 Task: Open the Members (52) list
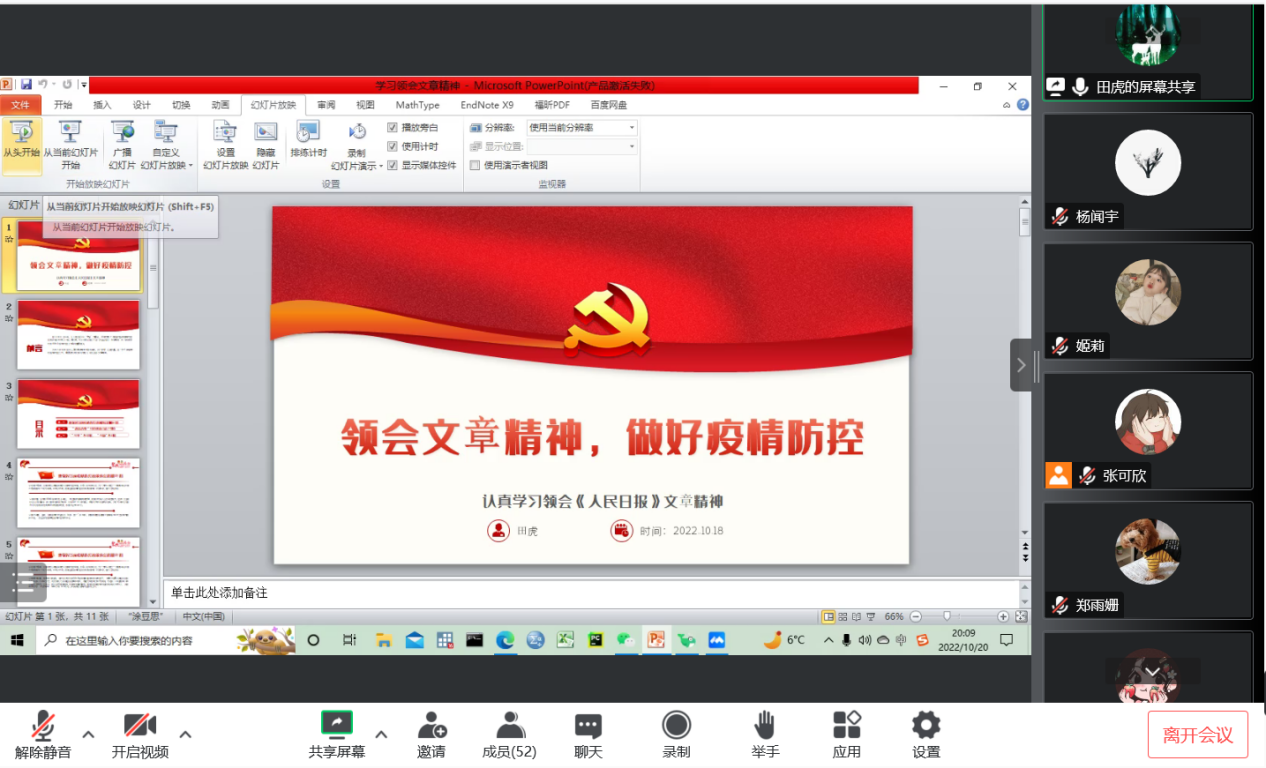(510, 724)
